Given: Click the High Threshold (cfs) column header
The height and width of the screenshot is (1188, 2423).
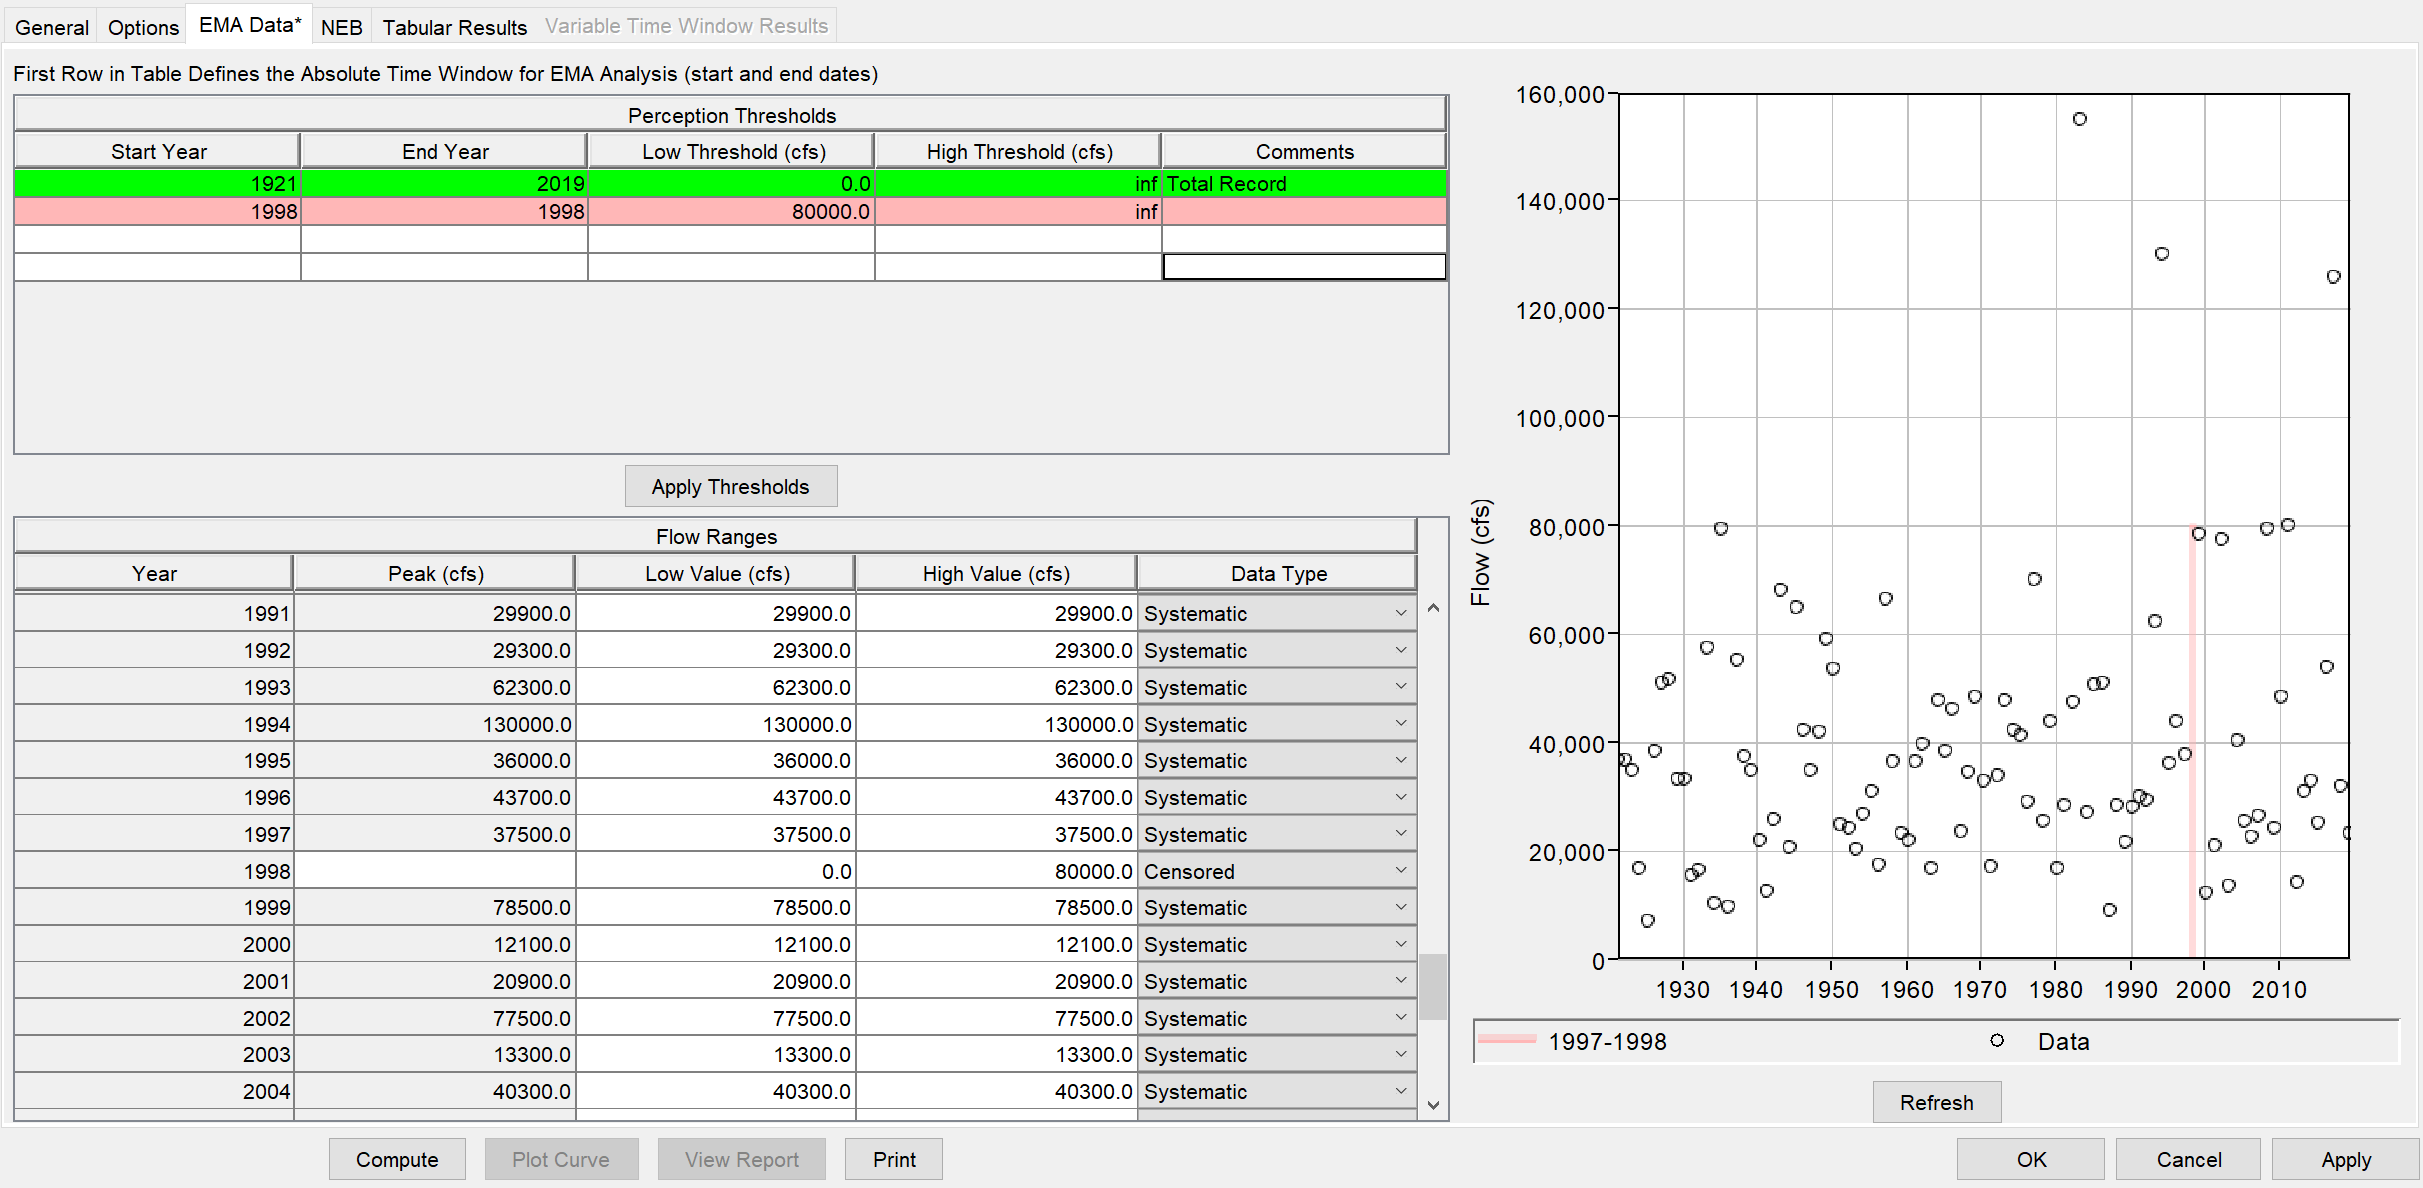Looking at the screenshot, I should (1018, 151).
